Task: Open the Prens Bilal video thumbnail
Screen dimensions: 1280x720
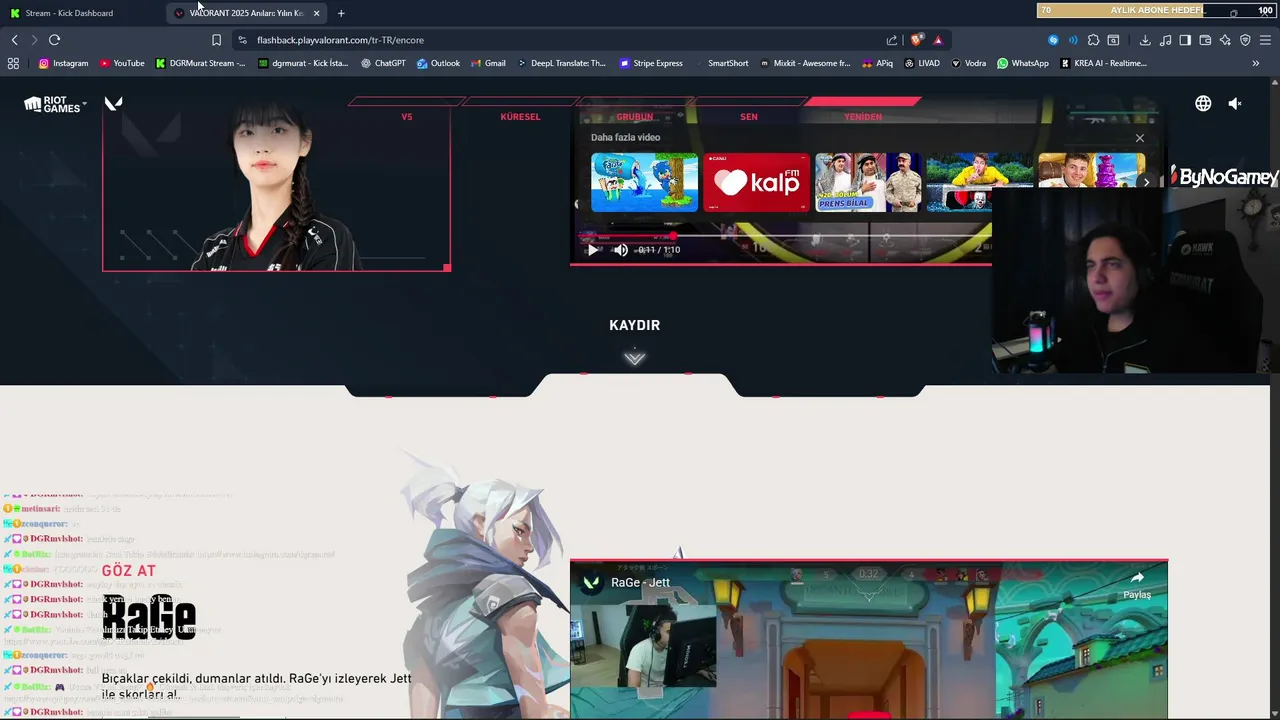Action: [x=868, y=182]
